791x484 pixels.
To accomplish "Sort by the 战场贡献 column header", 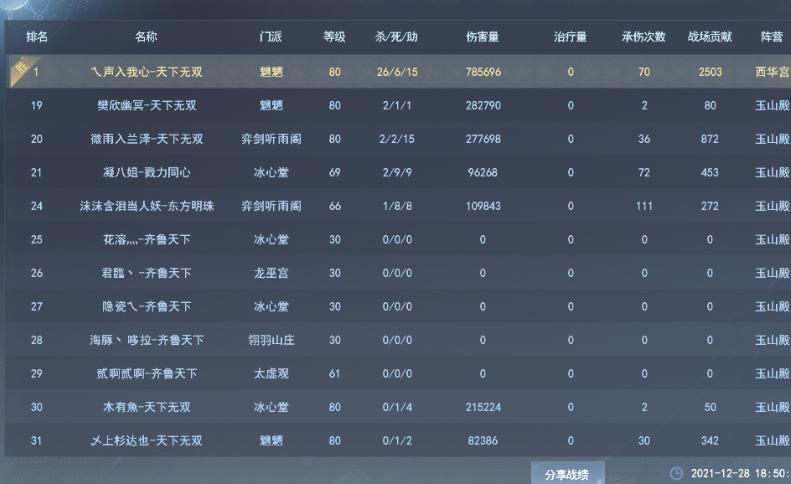I will click(710, 37).
